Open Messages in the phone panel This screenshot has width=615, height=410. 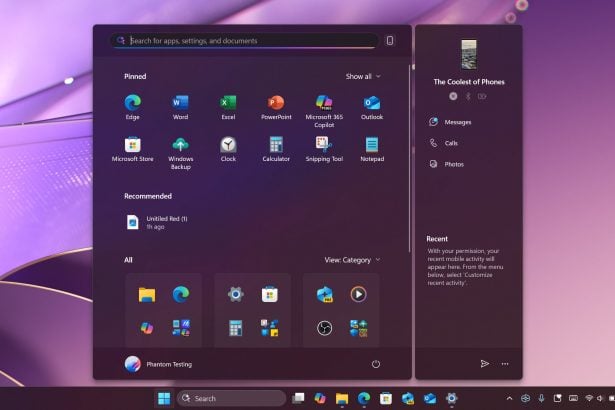click(450, 122)
